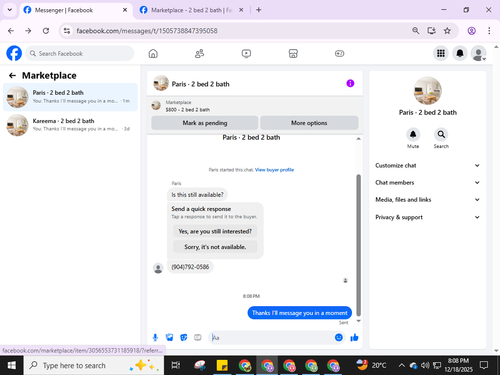The height and width of the screenshot is (375, 500).
Task: Open the Gaming icon in top navigation
Action: click(339, 53)
